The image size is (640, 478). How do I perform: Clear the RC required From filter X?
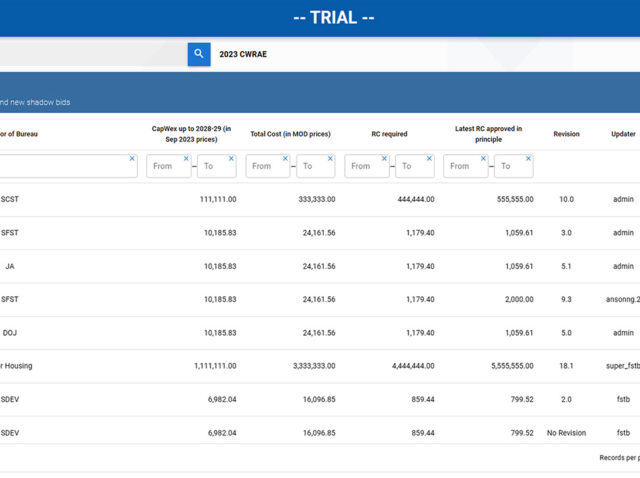pos(384,158)
